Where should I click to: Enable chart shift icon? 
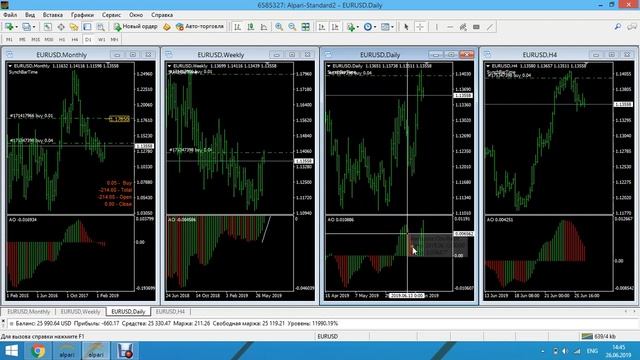[335, 27]
